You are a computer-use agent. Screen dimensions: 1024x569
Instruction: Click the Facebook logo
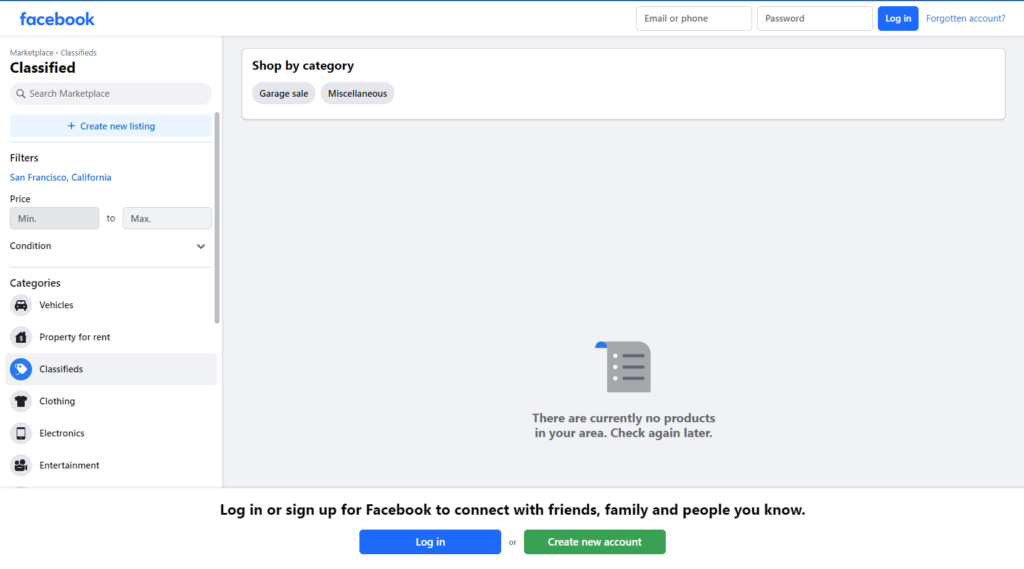(57, 19)
